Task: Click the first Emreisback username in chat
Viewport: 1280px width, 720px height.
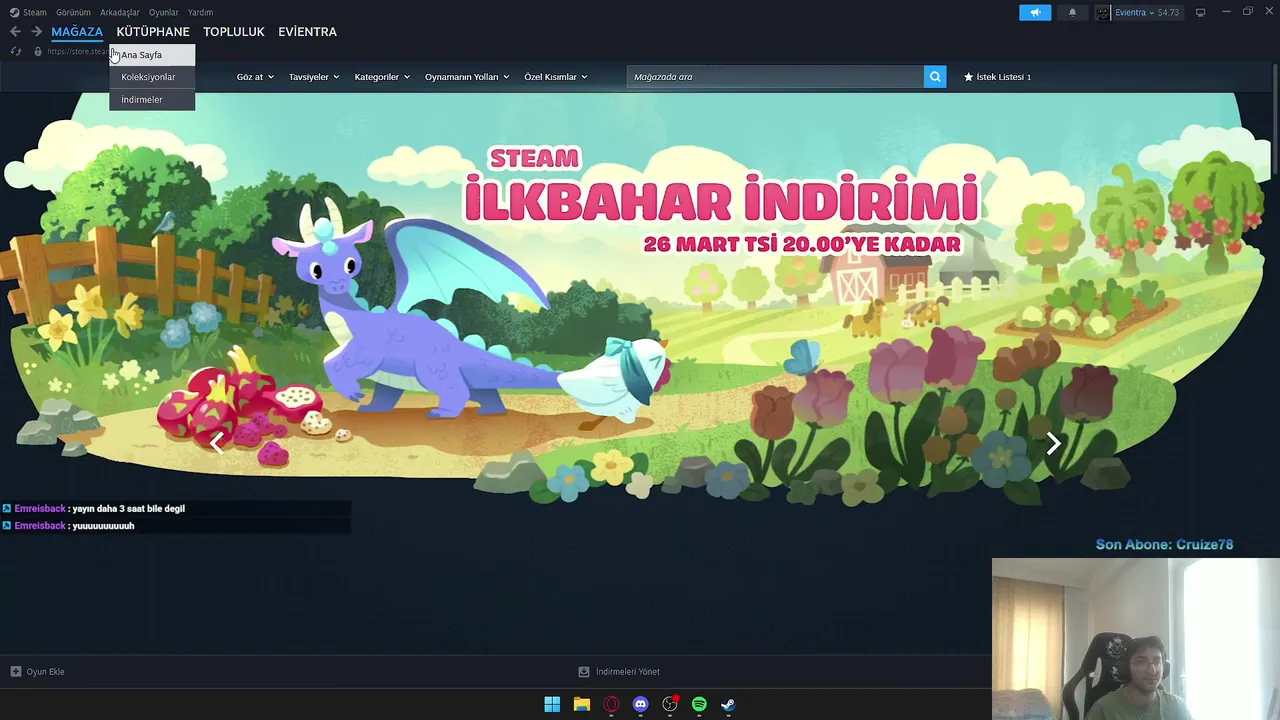Action: point(40,508)
